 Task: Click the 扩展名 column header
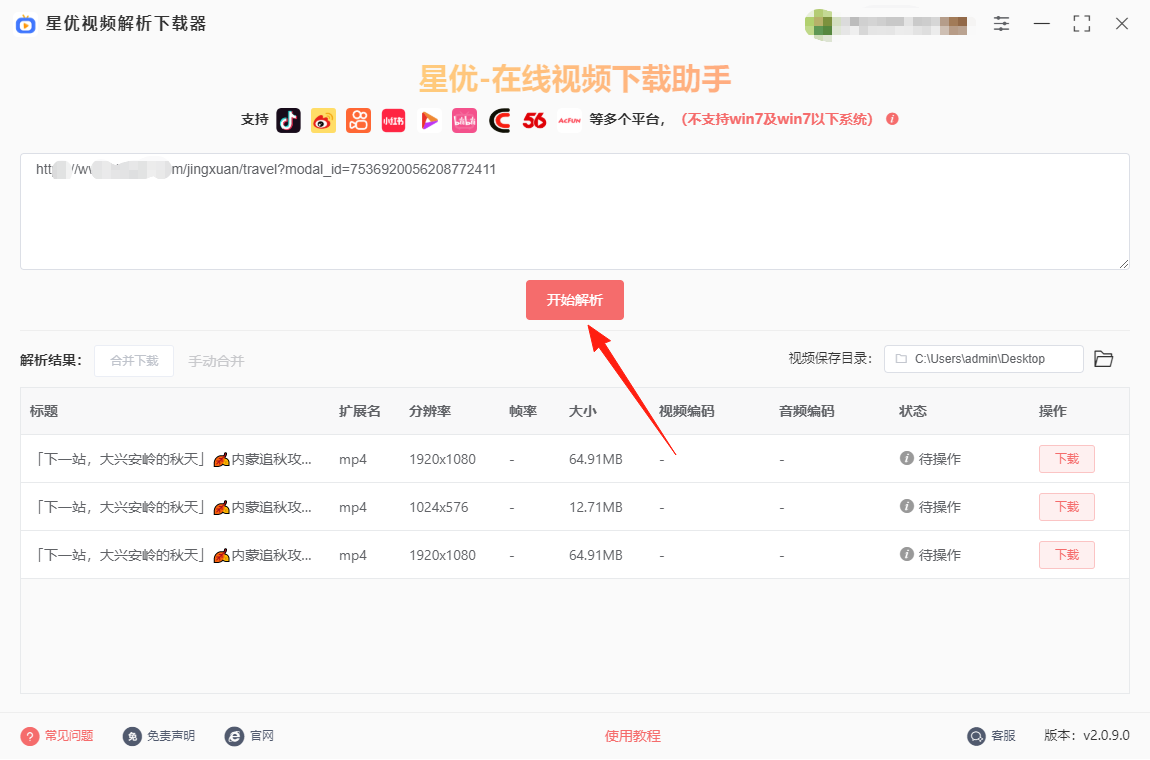[360, 412]
